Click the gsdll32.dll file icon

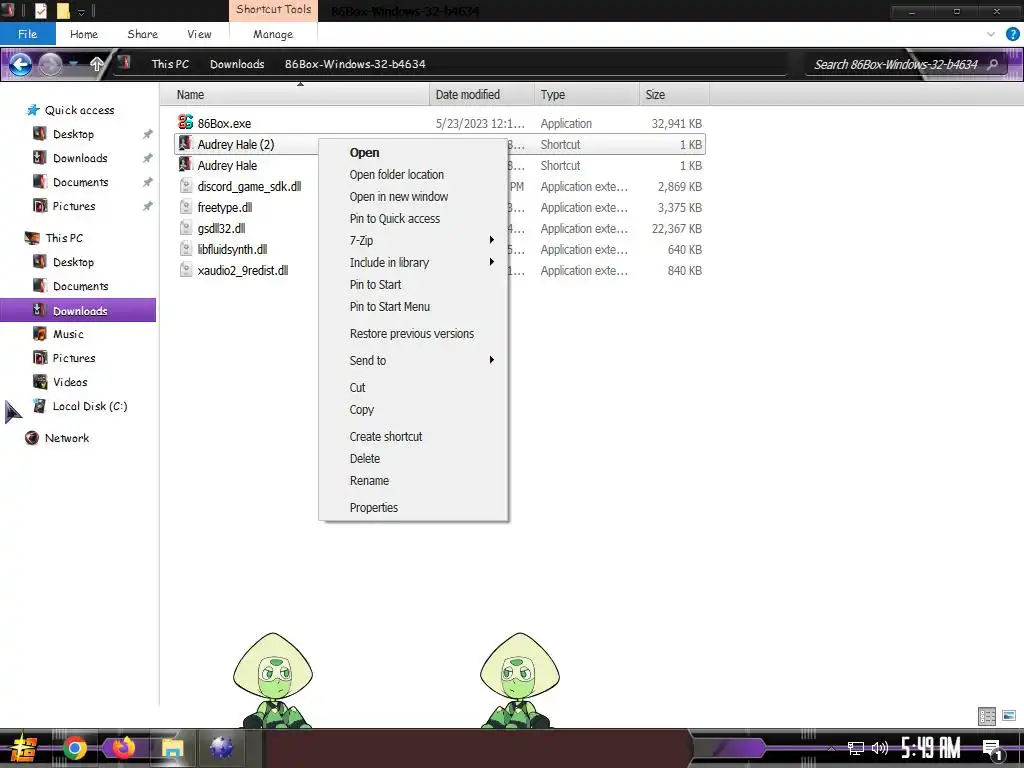point(185,228)
